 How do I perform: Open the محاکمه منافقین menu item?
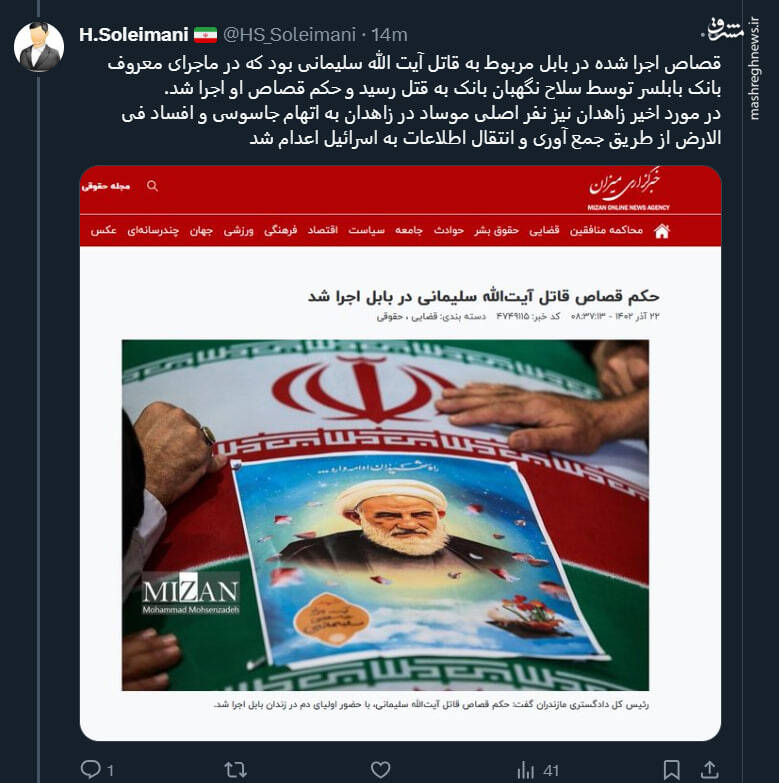pos(606,230)
